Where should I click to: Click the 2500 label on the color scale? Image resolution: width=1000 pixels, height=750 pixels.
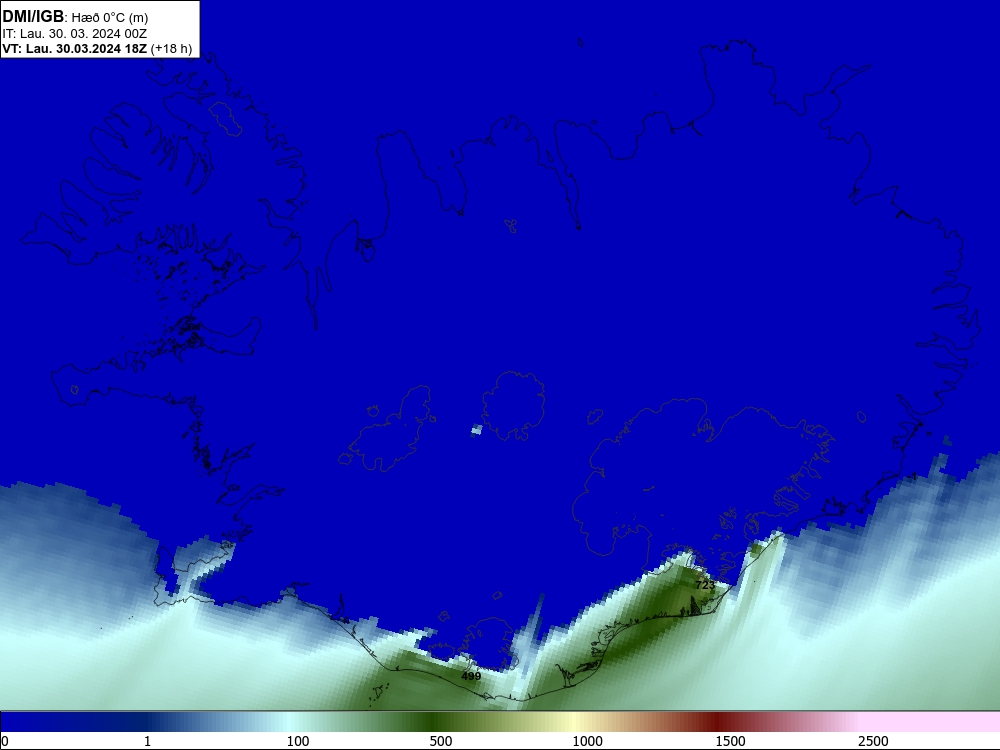click(873, 741)
